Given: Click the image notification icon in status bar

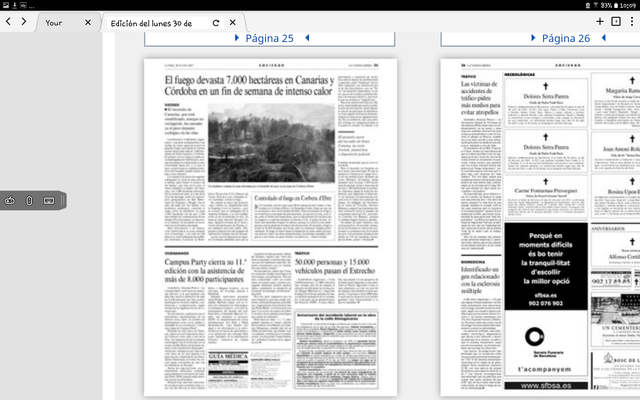Looking at the screenshot, I should [x=6, y=5].
